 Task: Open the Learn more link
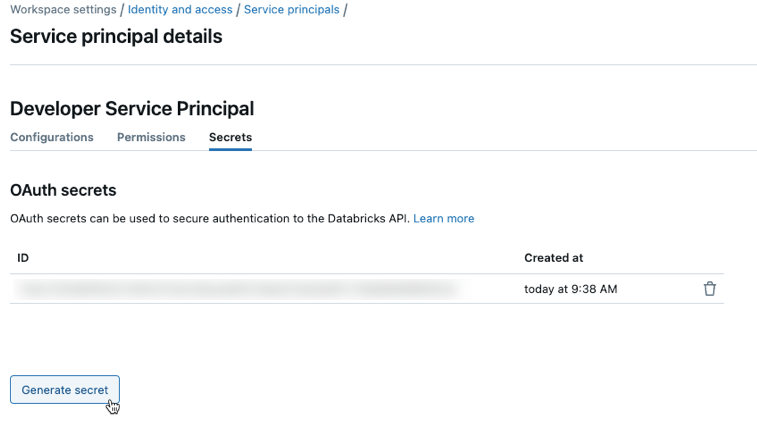pos(444,218)
